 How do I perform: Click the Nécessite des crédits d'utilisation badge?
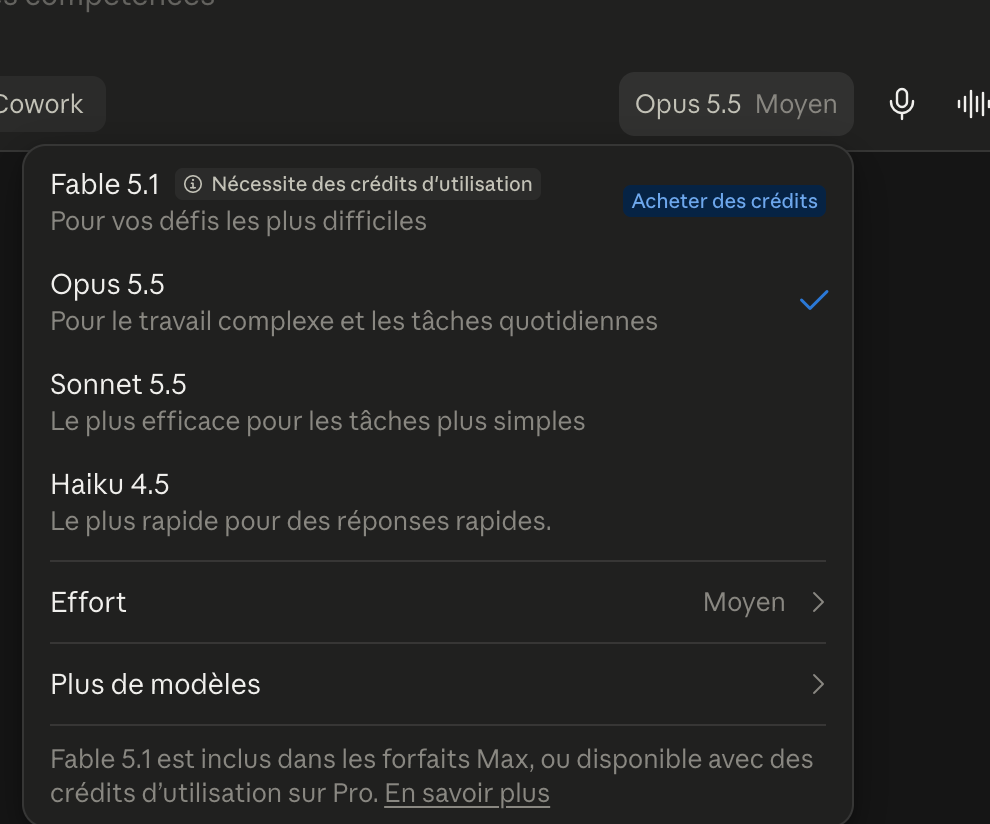click(358, 184)
